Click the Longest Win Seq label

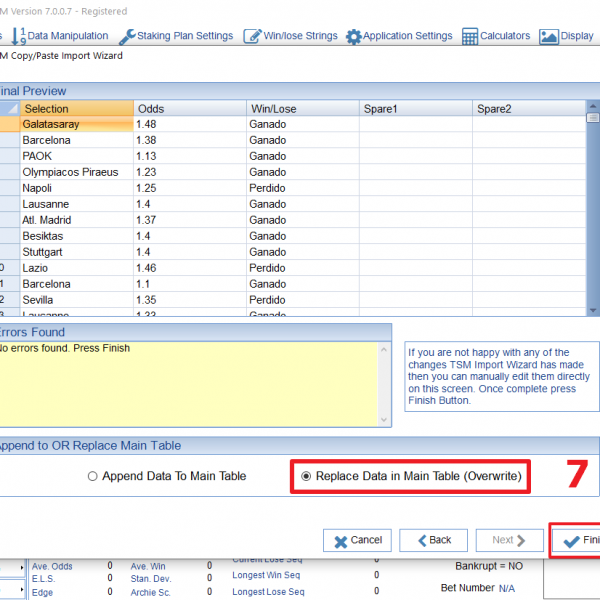tap(266, 575)
